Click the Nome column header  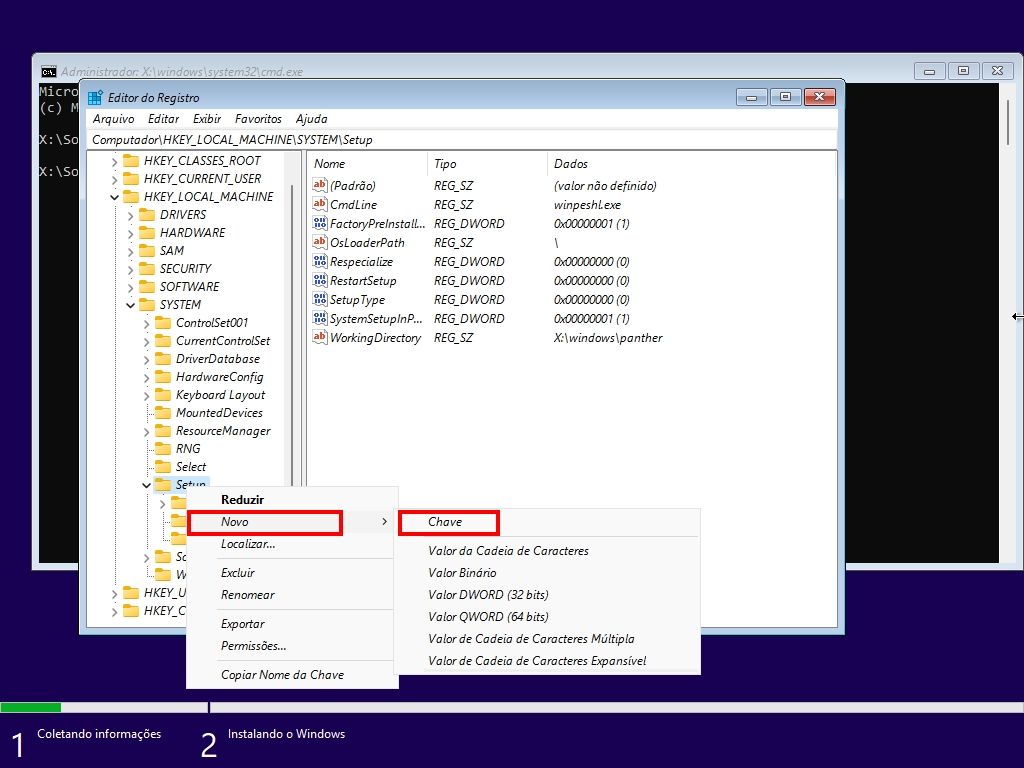(368, 164)
